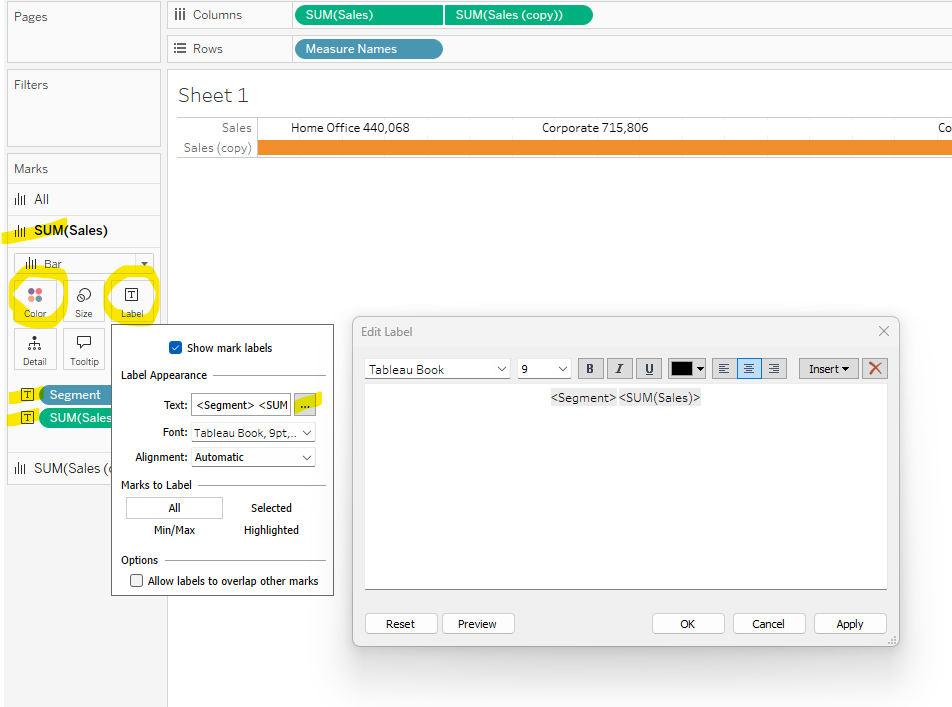Clear label text with red X
The height and width of the screenshot is (707, 952).
click(876, 369)
